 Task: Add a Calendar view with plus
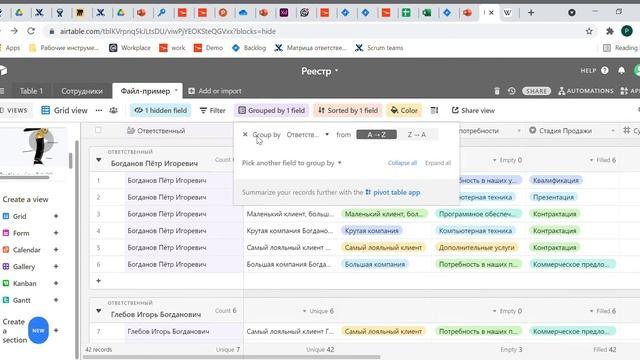click(56, 249)
